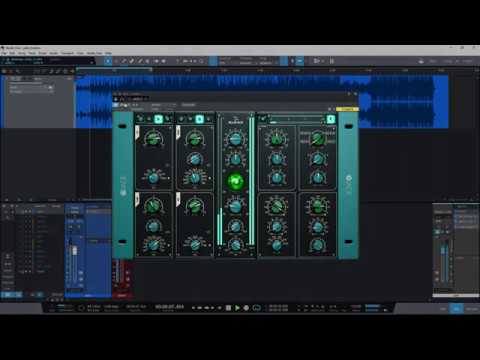Start playback with the green Play button
Screen dimensions: 480x360
(x=237, y=308)
